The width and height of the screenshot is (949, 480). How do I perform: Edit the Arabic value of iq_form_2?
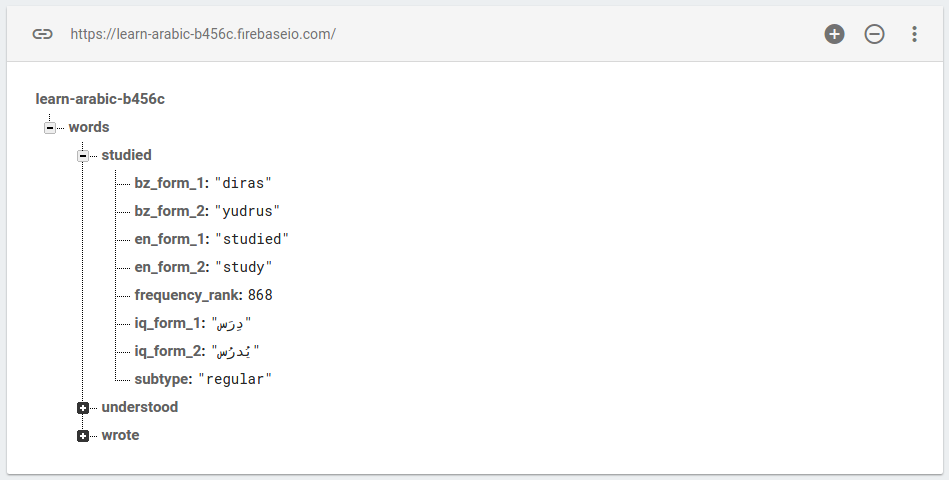tap(235, 351)
